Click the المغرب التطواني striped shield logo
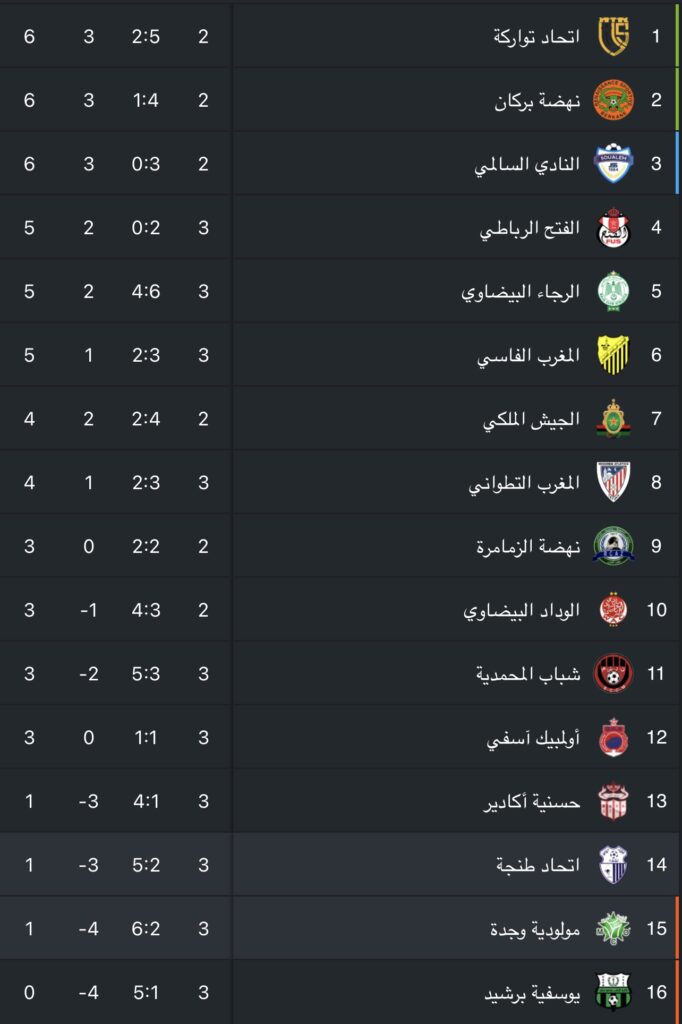 [x=613, y=482]
